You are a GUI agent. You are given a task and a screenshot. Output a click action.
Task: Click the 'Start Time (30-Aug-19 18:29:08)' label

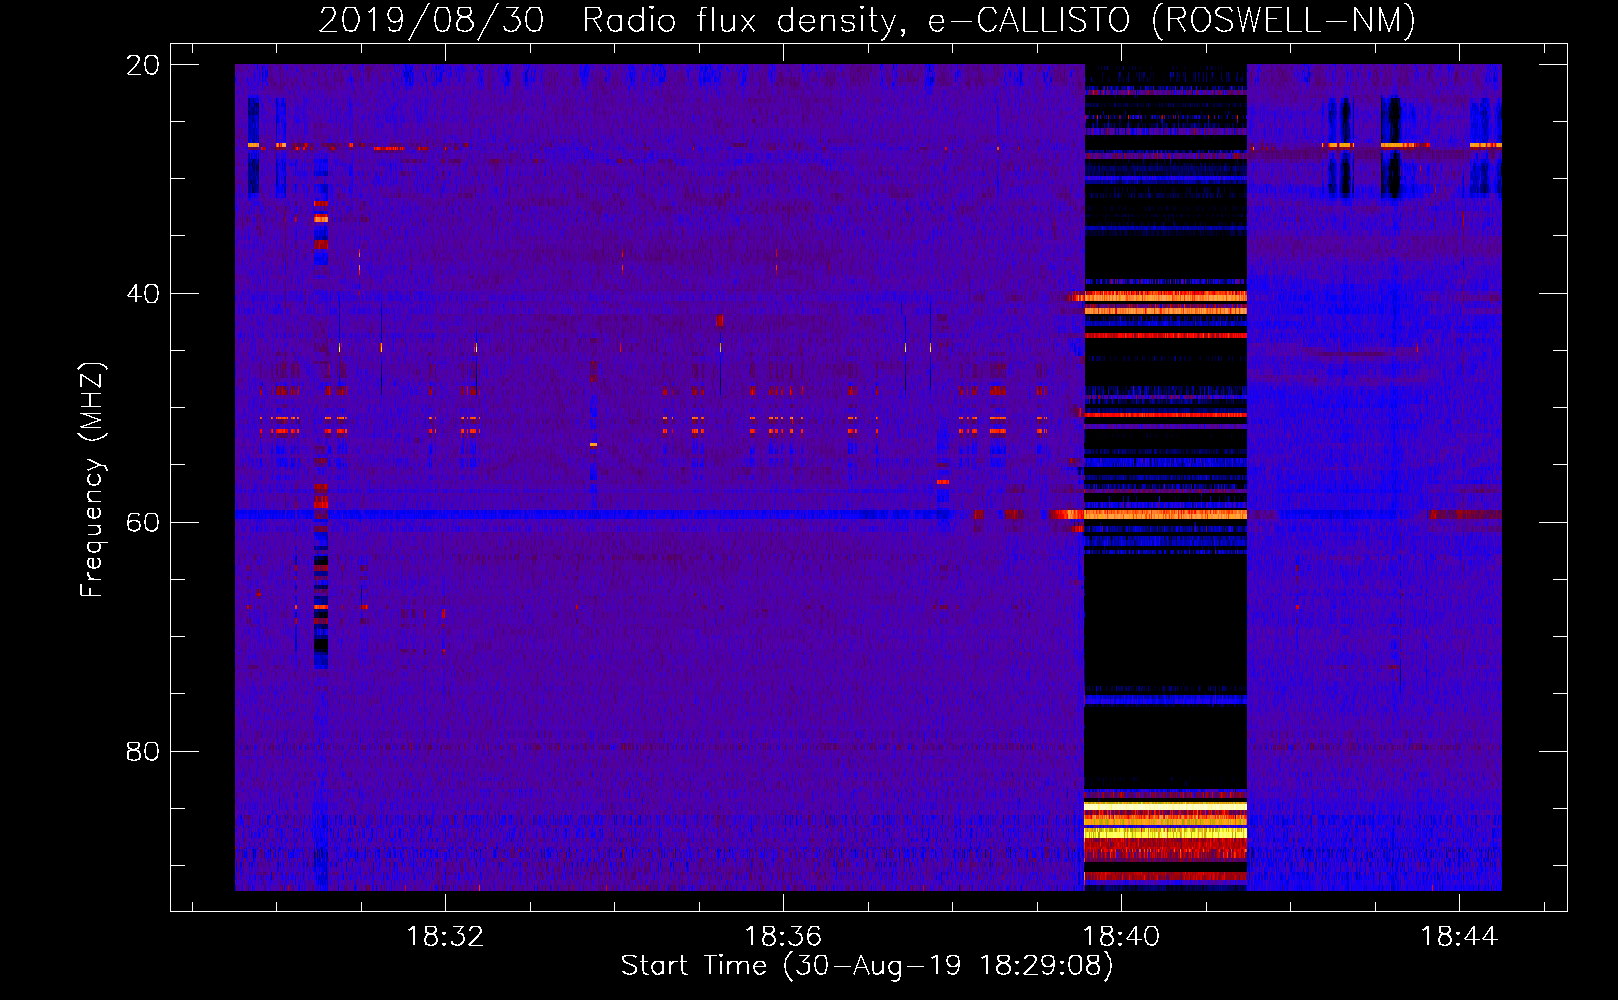pos(867,966)
